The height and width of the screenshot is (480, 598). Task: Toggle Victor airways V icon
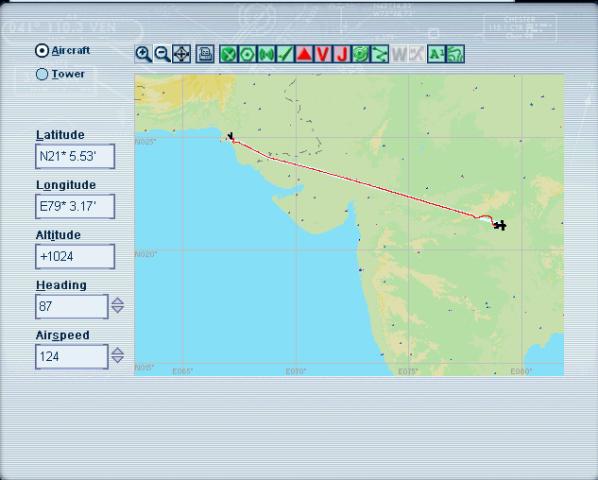point(323,54)
